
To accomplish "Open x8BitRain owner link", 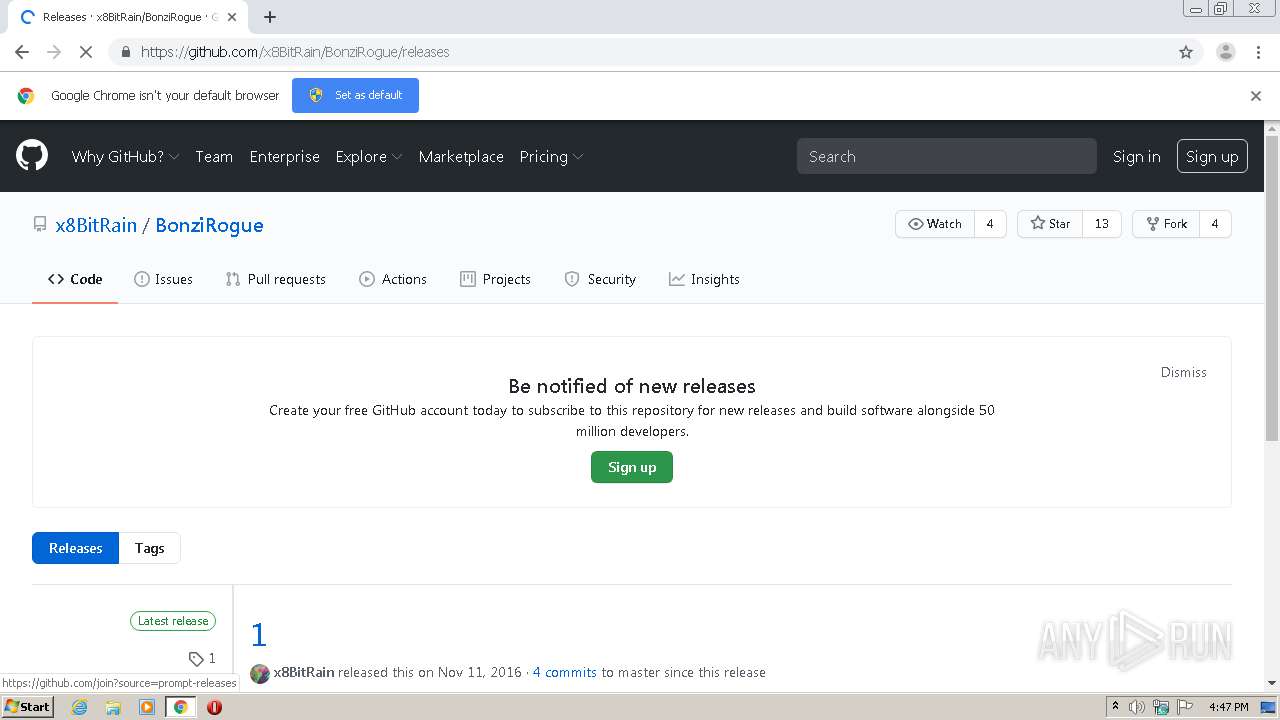I will click(96, 225).
